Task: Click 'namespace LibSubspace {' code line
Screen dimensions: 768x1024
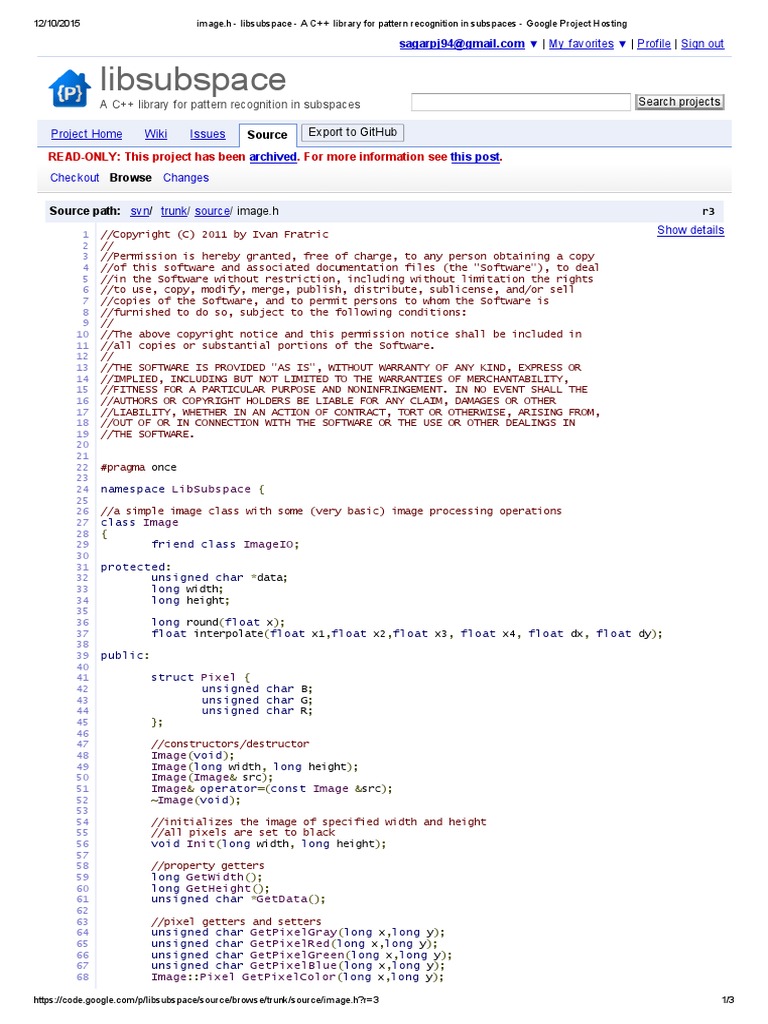Action: pyautogui.click(x=182, y=489)
